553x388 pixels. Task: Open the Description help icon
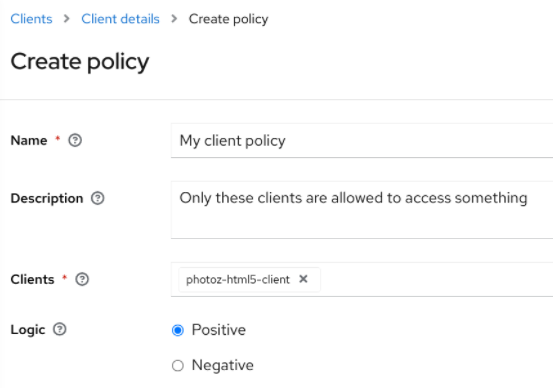click(x=98, y=198)
